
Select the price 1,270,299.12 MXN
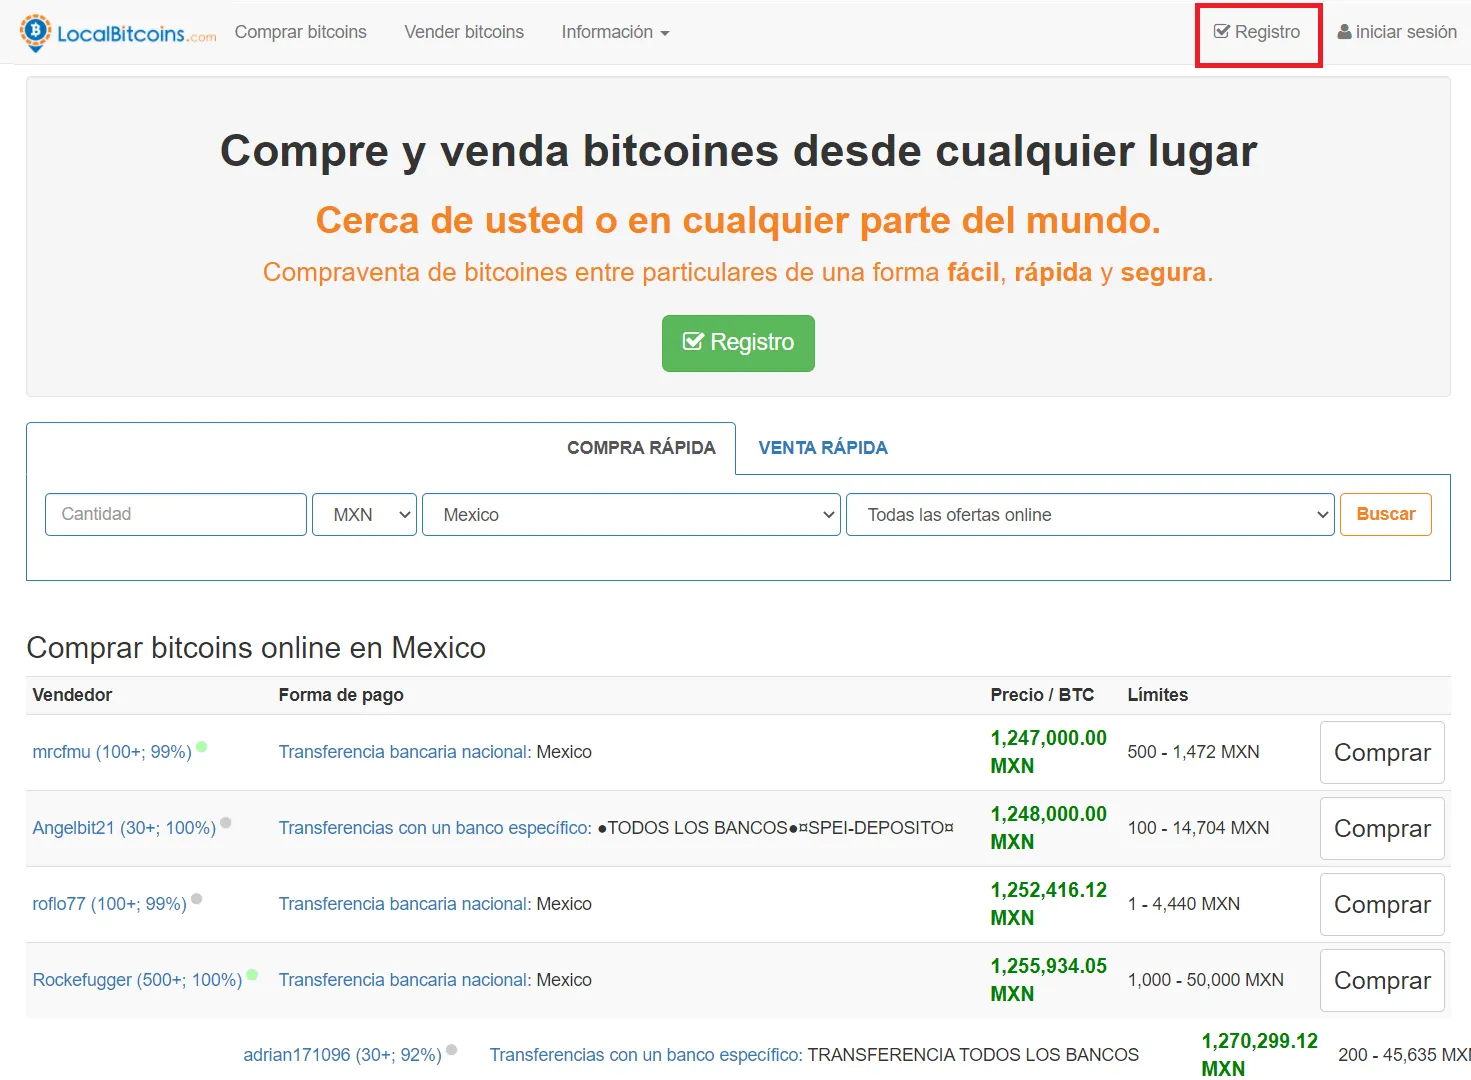1259,1054
